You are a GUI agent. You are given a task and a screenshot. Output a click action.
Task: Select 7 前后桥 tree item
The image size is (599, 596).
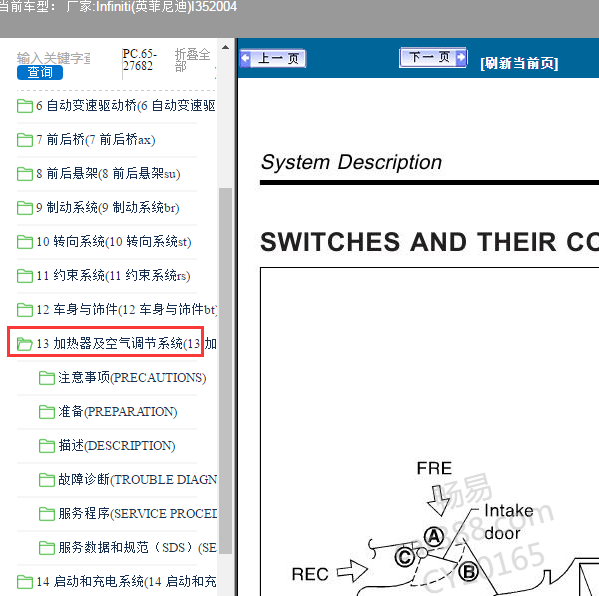[x=96, y=140]
